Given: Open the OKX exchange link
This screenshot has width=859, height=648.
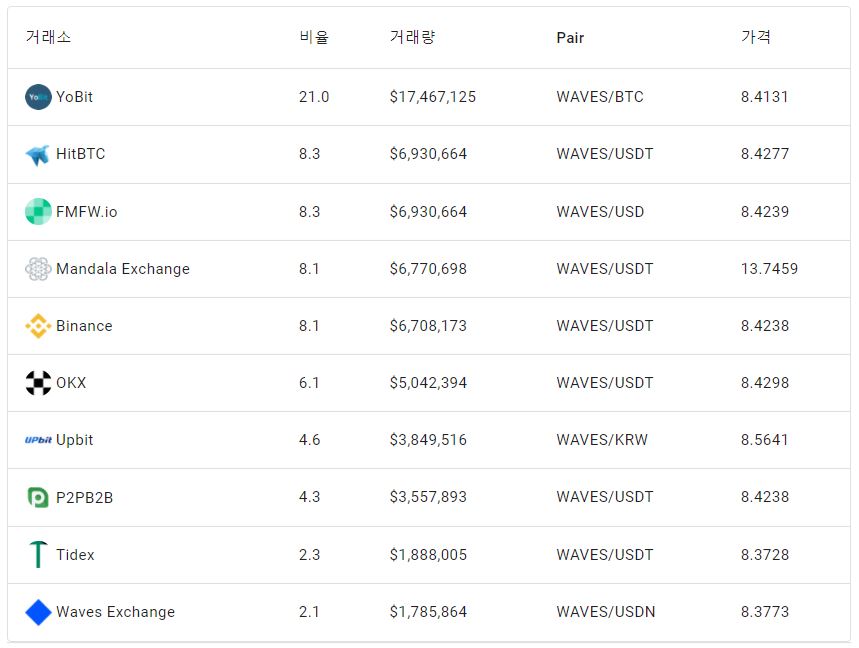Looking at the screenshot, I should pyautogui.click(x=71, y=383).
